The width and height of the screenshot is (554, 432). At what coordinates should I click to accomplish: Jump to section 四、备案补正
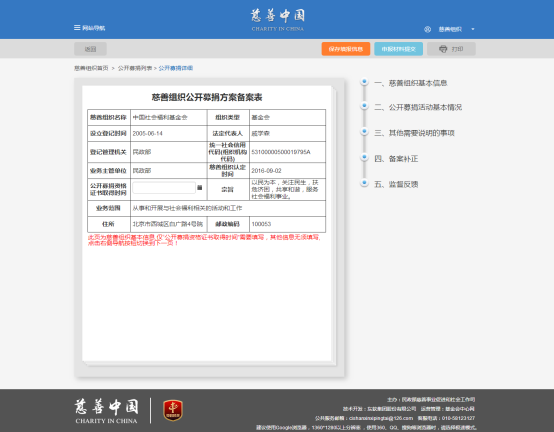pos(396,159)
